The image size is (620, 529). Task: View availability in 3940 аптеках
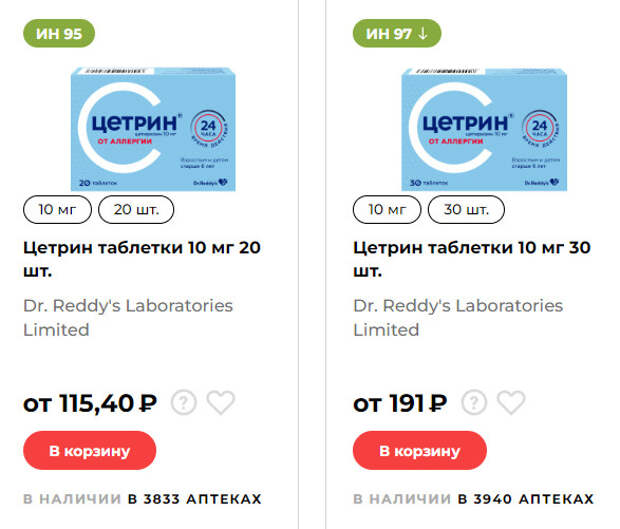click(474, 499)
